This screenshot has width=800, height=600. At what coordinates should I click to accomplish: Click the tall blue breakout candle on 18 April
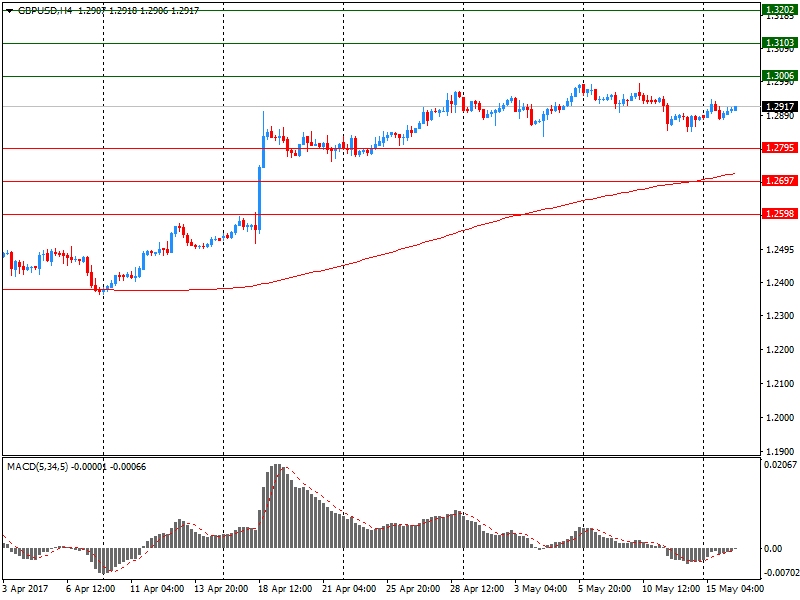[259, 198]
